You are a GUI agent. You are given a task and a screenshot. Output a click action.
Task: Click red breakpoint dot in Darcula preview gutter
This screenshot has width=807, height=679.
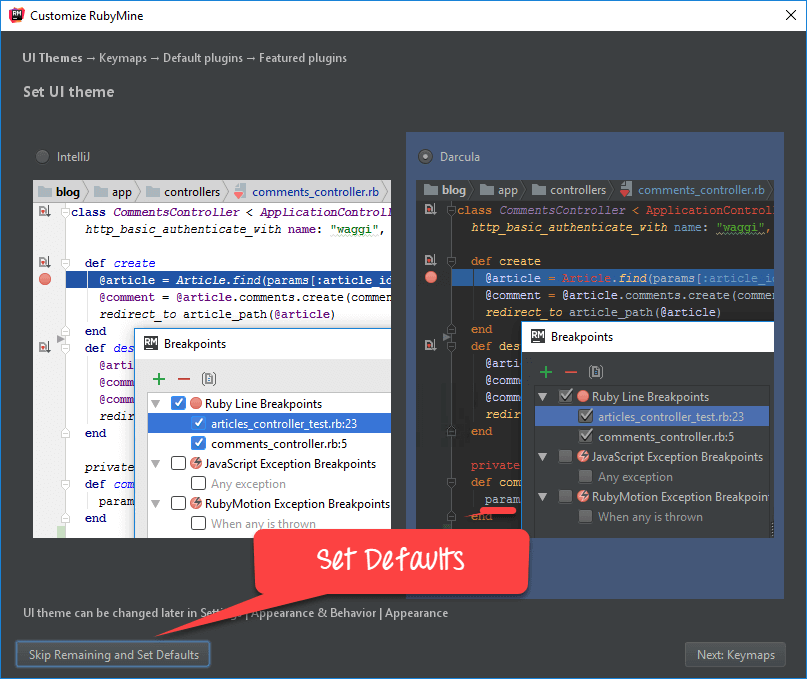[x=431, y=277]
